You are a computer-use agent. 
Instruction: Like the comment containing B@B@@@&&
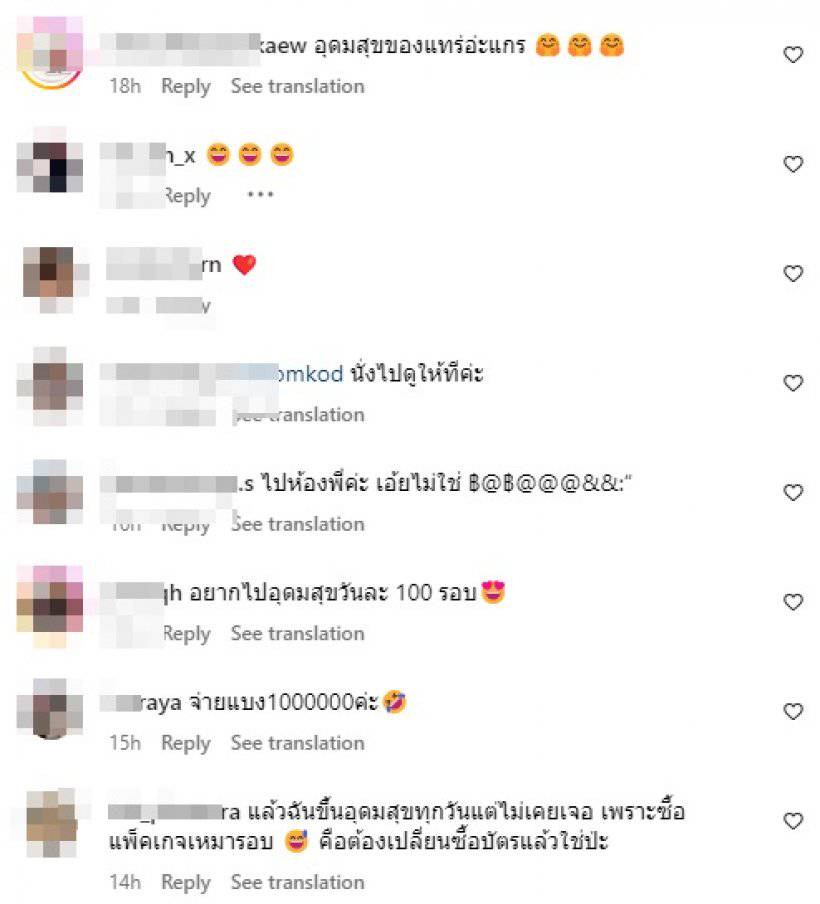pos(793,493)
